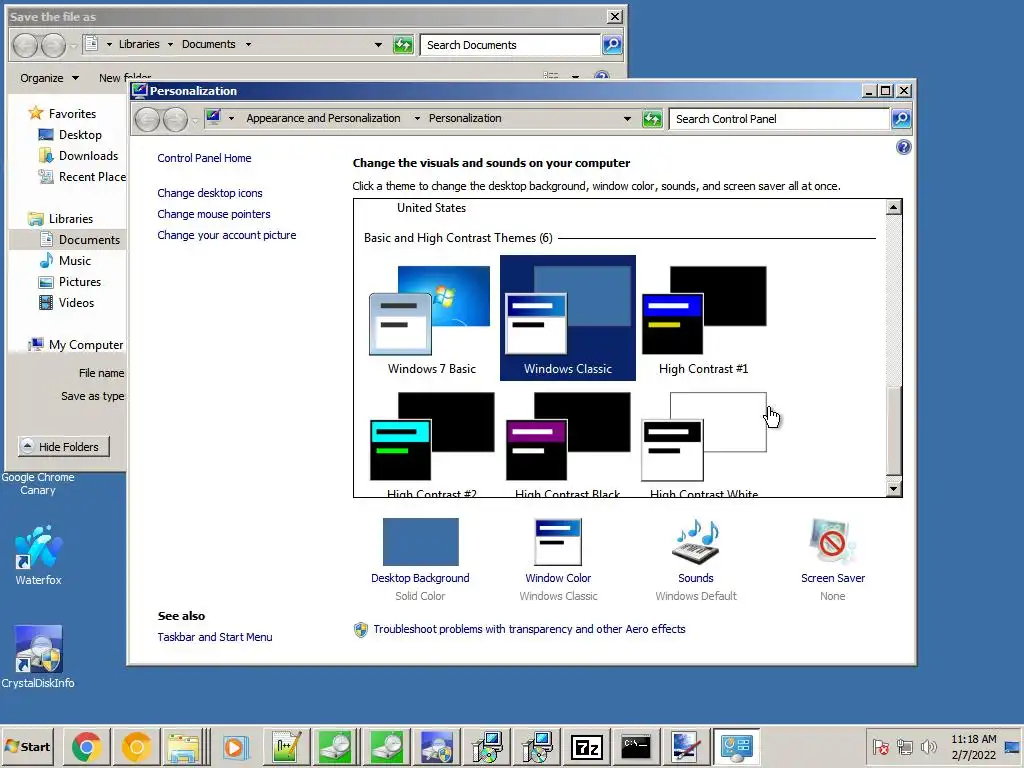This screenshot has height=768, width=1024.
Task: Click Back button in Personalization window
Action: [148, 119]
